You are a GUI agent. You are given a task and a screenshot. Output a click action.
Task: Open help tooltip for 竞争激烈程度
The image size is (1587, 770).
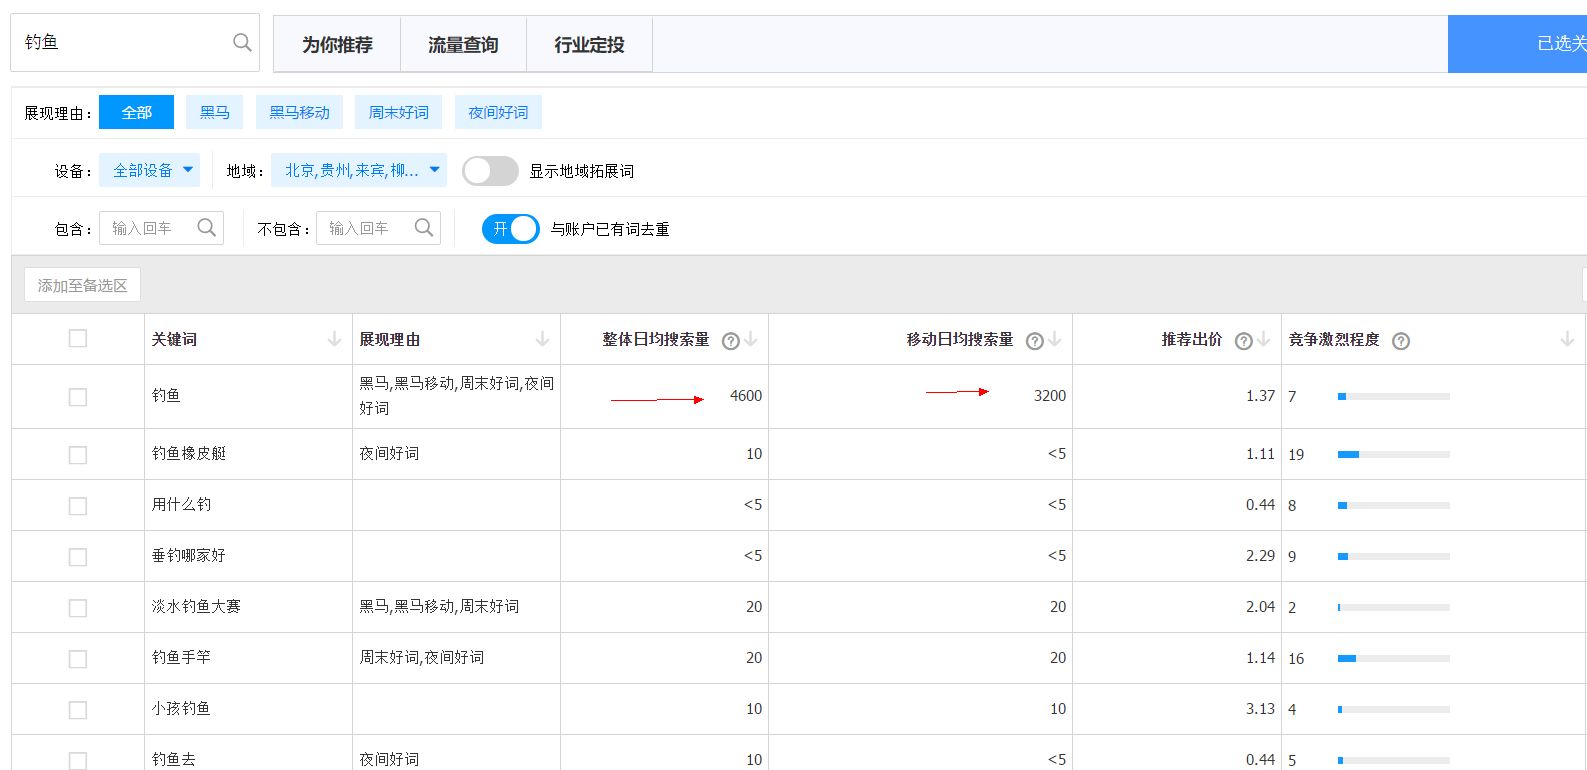pos(1401,341)
